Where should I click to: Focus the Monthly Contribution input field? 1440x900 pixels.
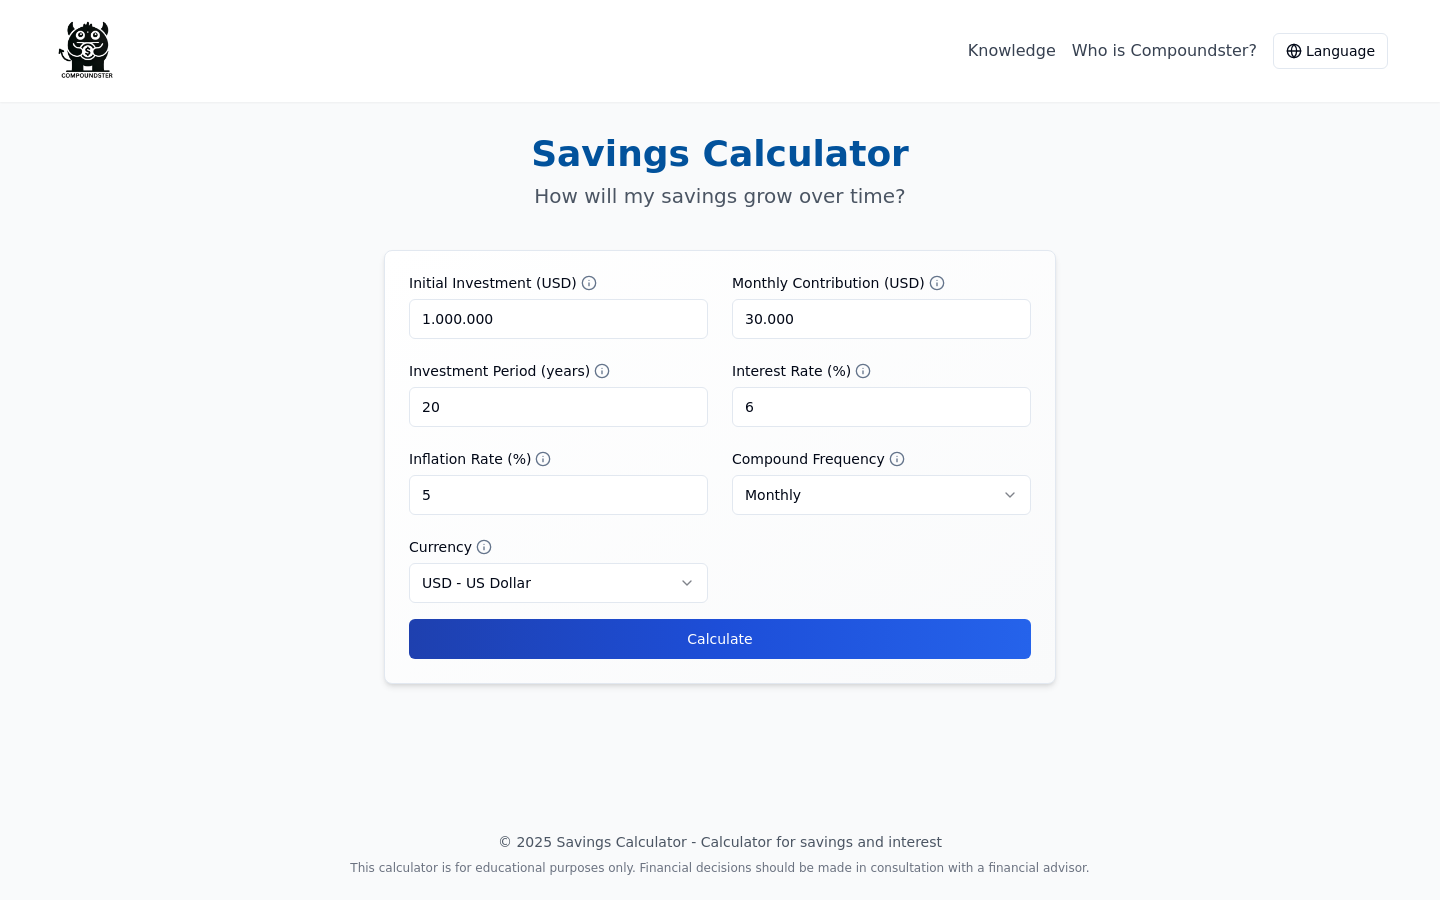click(x=881, y=319)
